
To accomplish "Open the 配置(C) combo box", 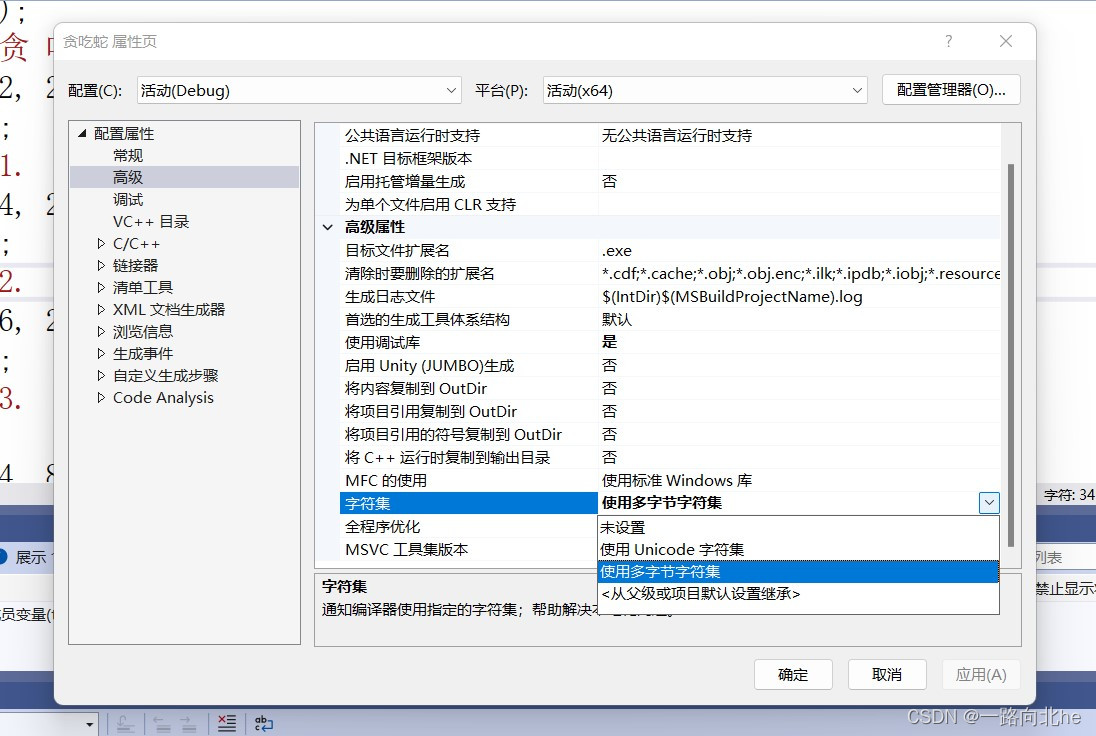I will pyautogui.click(x=299, y=90).
